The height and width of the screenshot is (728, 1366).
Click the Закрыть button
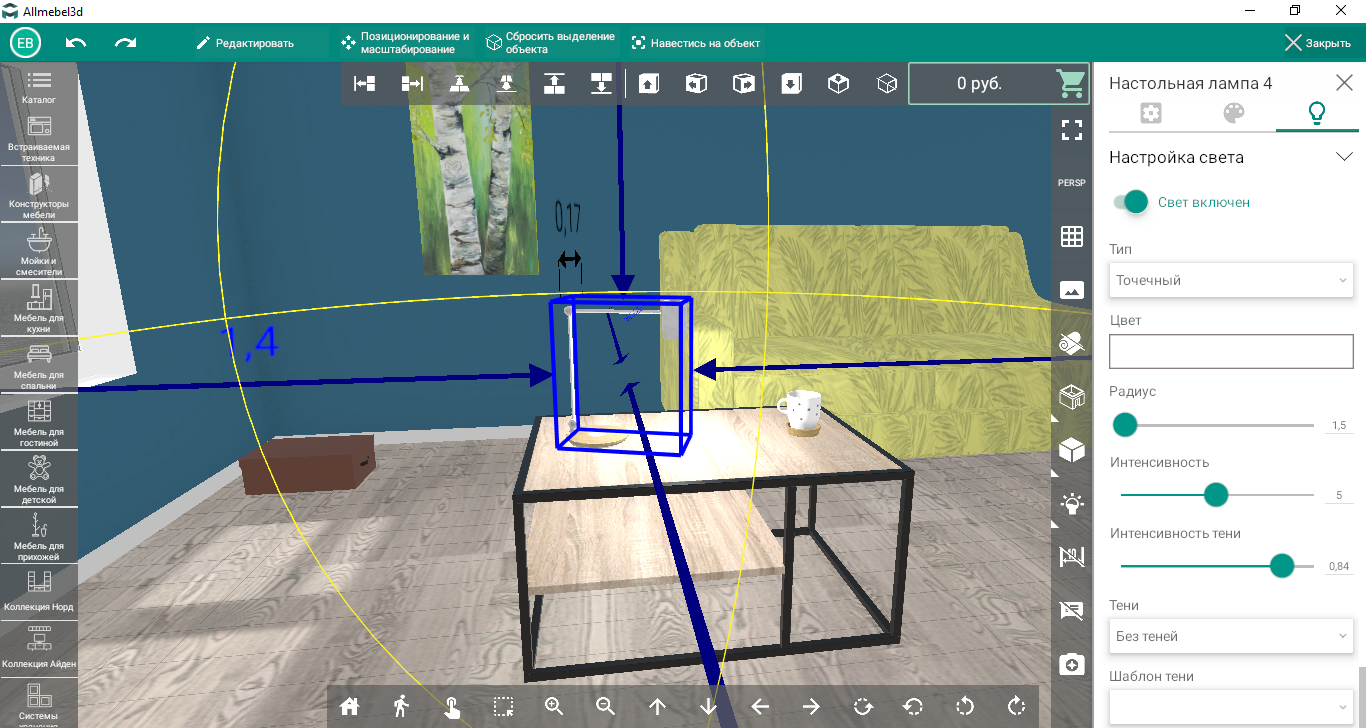pos(1318,43)
